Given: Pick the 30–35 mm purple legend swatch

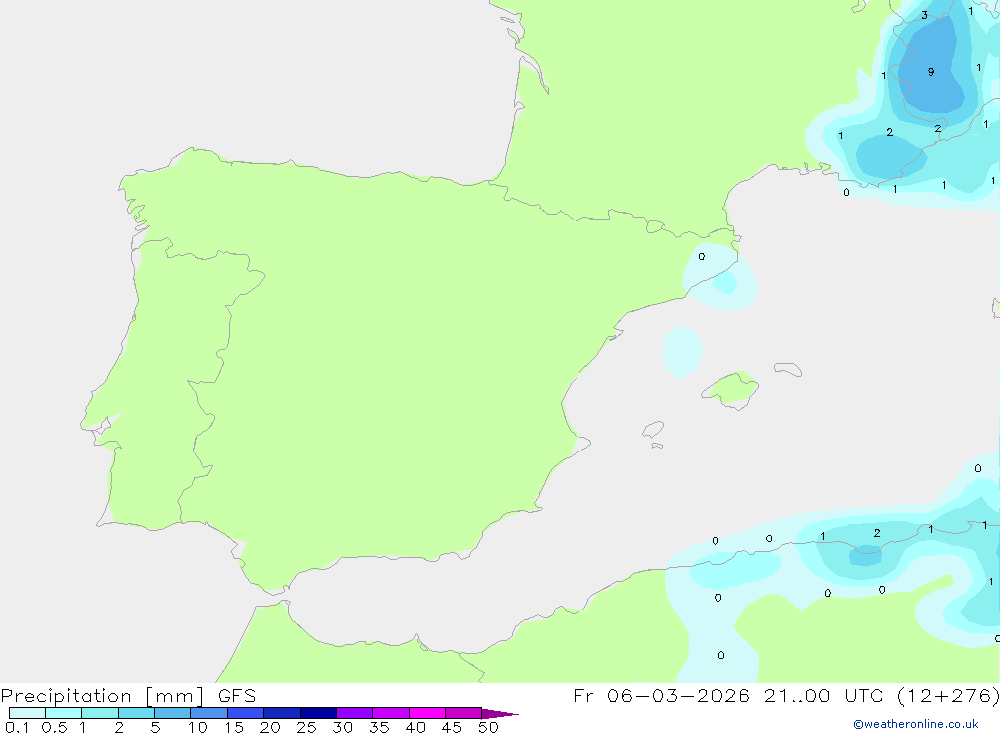Looking at the screenshot, I should click(354, 713).
